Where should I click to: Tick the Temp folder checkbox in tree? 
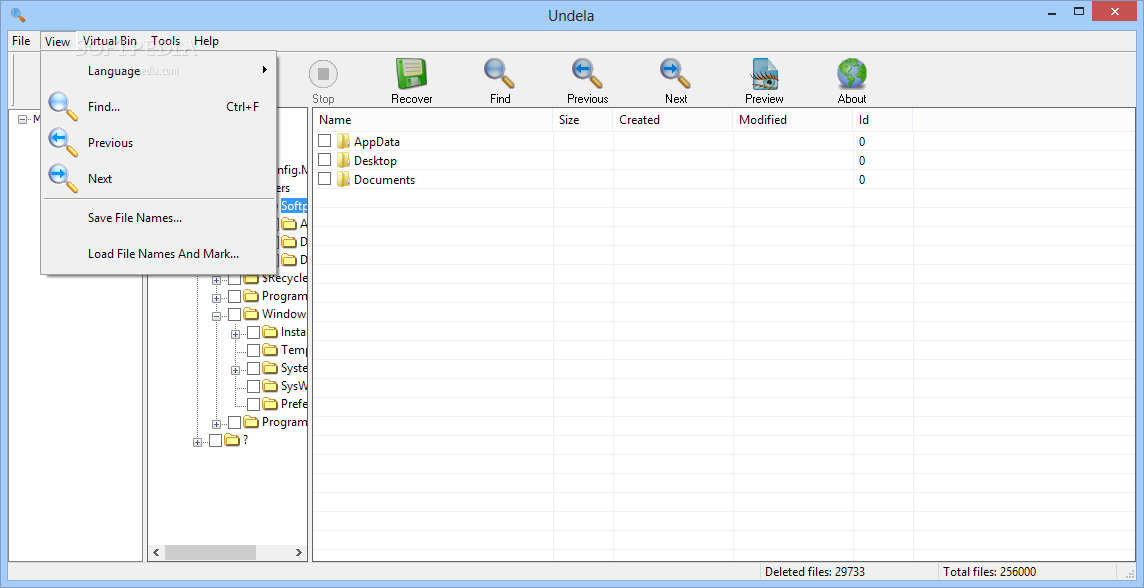(x=253, y=350)
